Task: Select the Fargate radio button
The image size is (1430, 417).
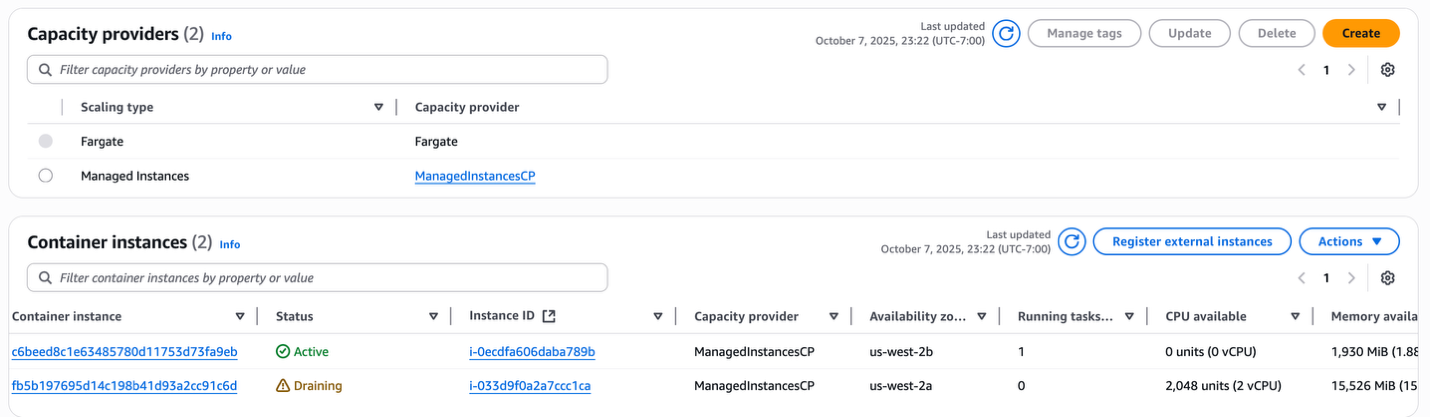Action: point(45,142)
